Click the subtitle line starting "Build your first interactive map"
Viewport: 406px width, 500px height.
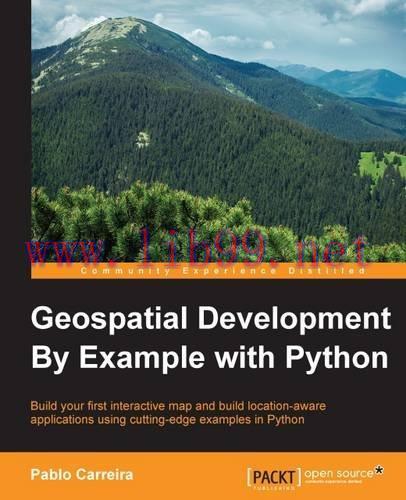click(178, 406)
